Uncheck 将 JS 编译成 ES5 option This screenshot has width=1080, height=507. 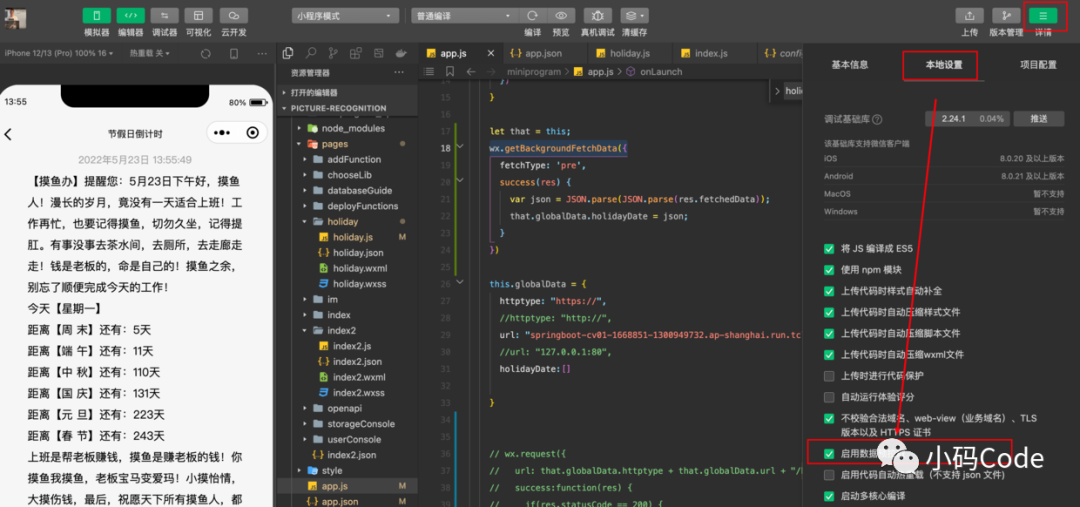[828, 249]
